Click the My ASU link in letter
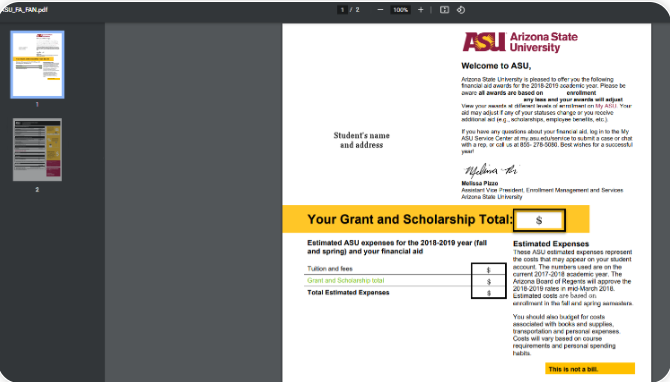 (606, 106)
